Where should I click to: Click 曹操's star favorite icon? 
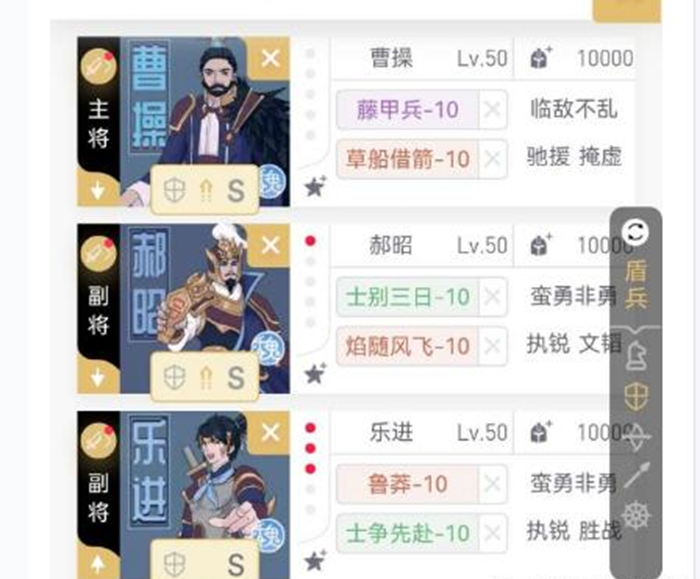[316, 187]
